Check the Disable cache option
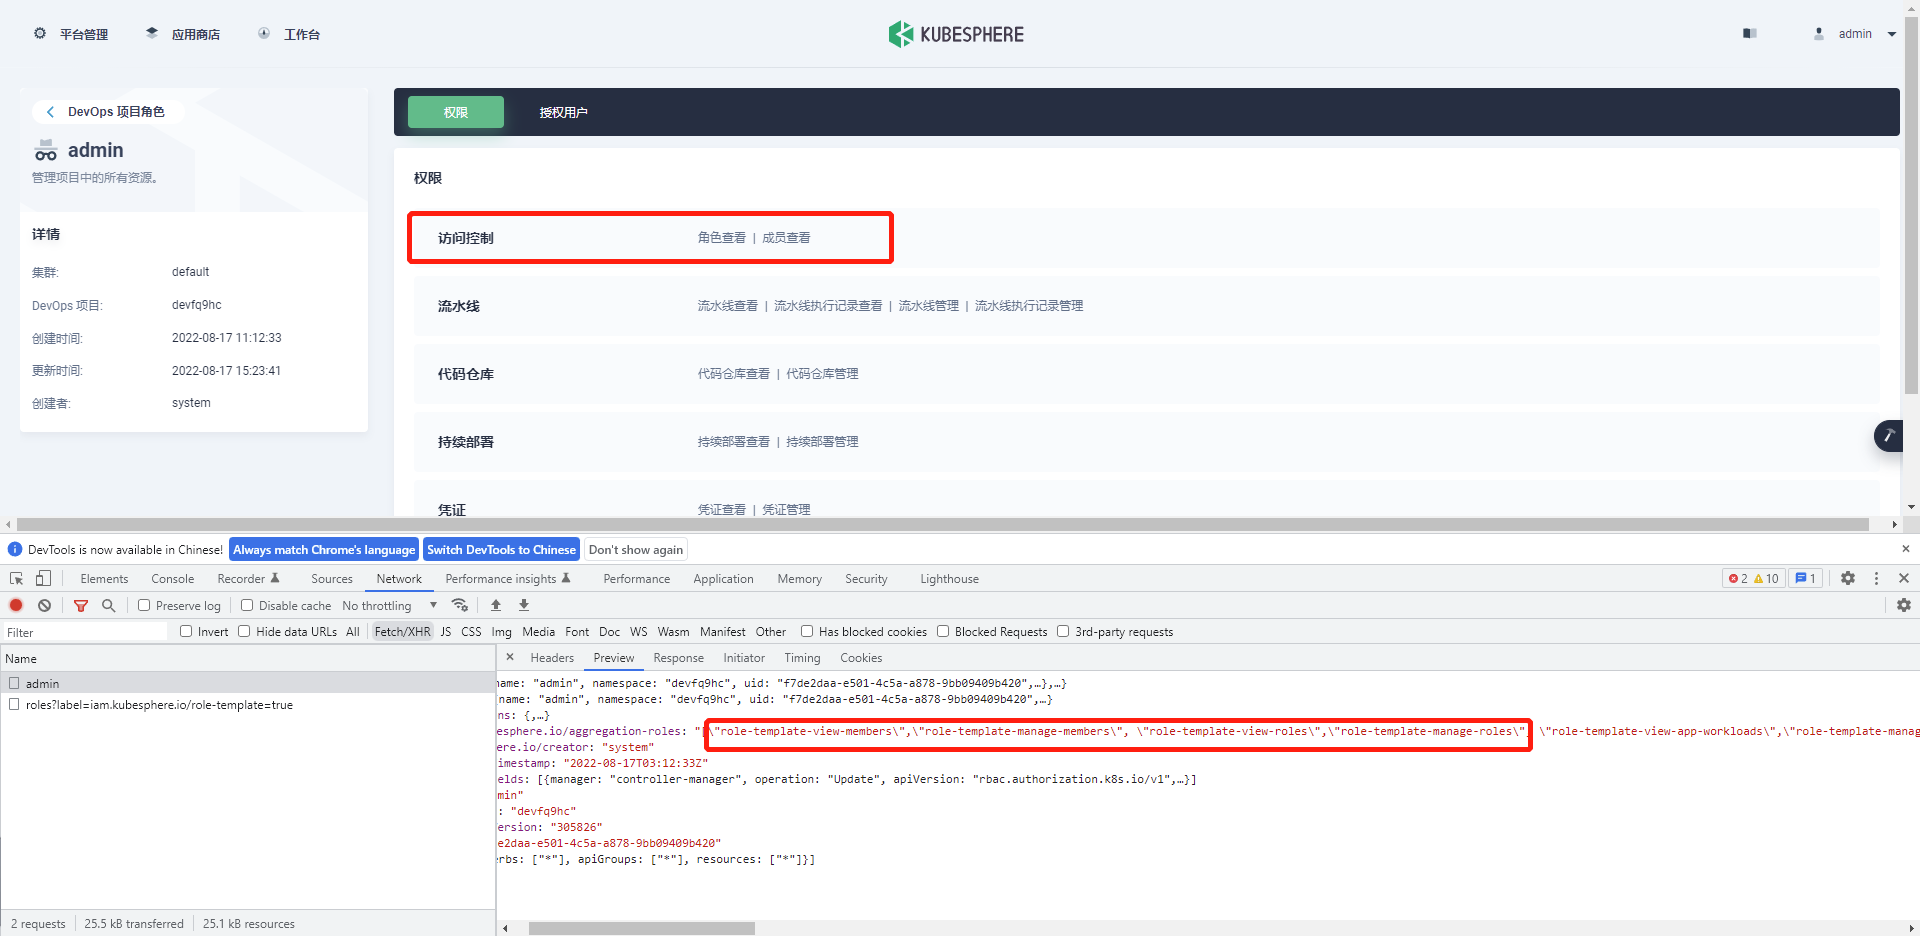This screenshot has width=1920, height=936. pyautogui.click(x=246, y=605)
